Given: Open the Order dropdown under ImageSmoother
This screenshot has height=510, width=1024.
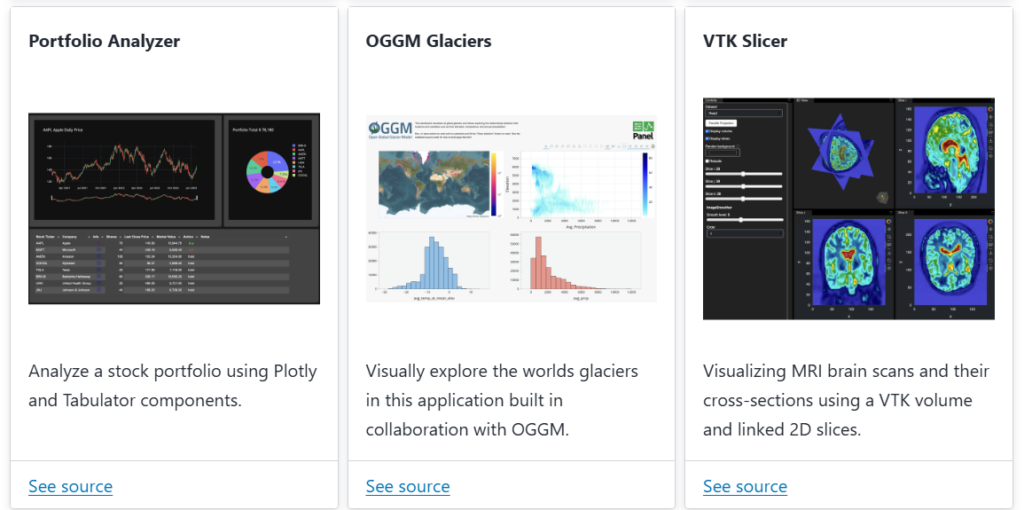Looking at the screenshot, I should click(745, 234).
